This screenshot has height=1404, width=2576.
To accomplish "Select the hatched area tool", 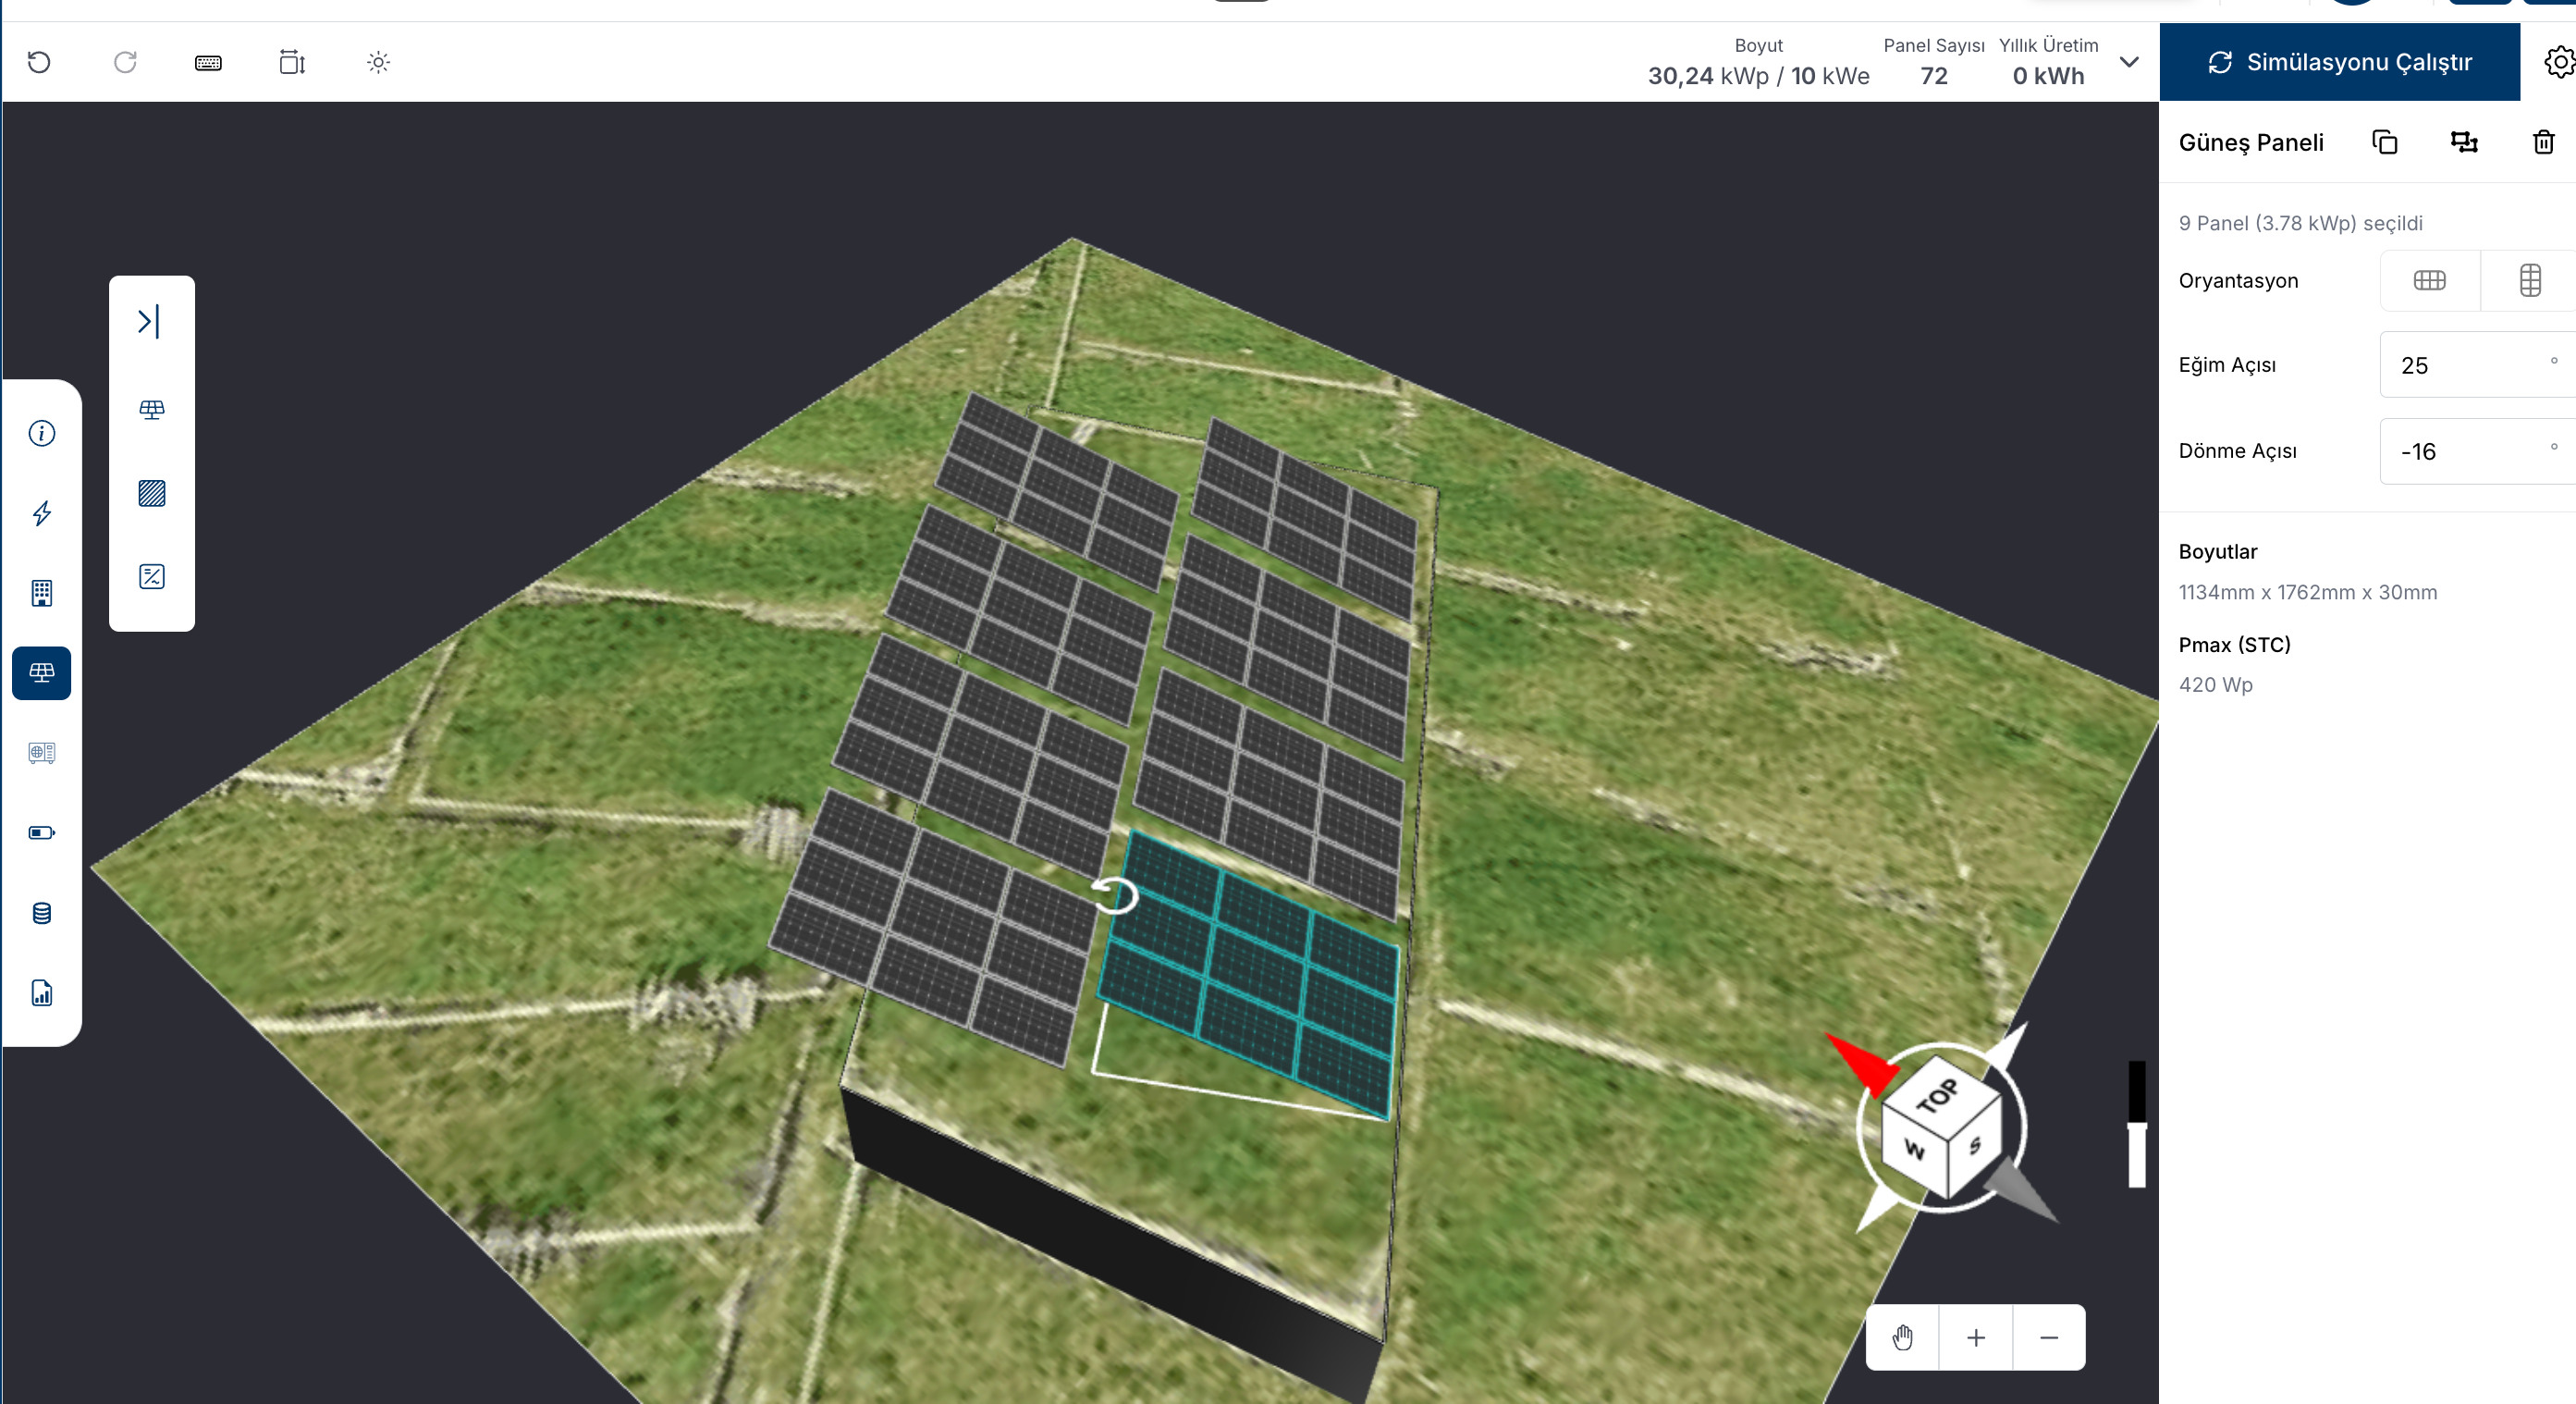I will pyautogui.click(x=152, y=493).
